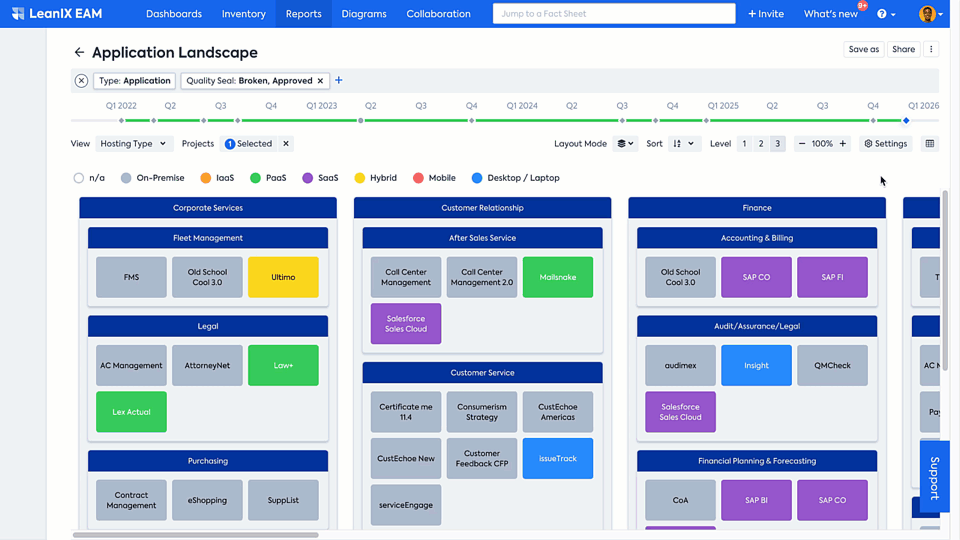This screenshot has height=540, width=960.
Task: Toggle the Mobile legend item
Action: tap(434, 178)
